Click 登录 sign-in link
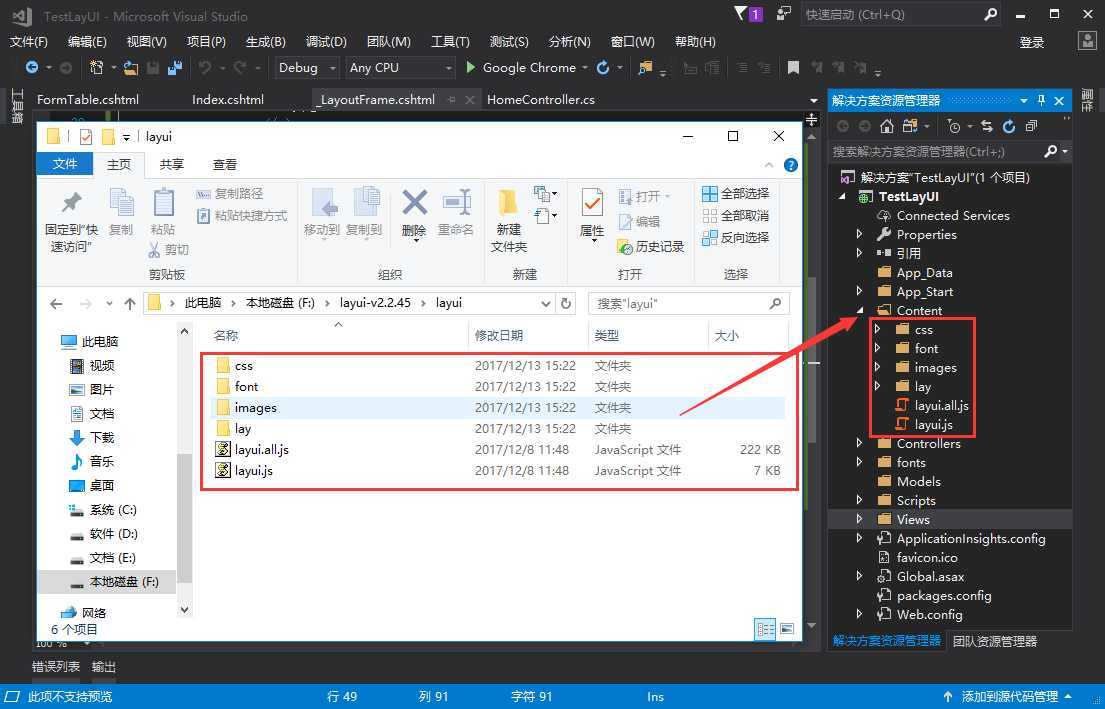 coord(1032,42)
